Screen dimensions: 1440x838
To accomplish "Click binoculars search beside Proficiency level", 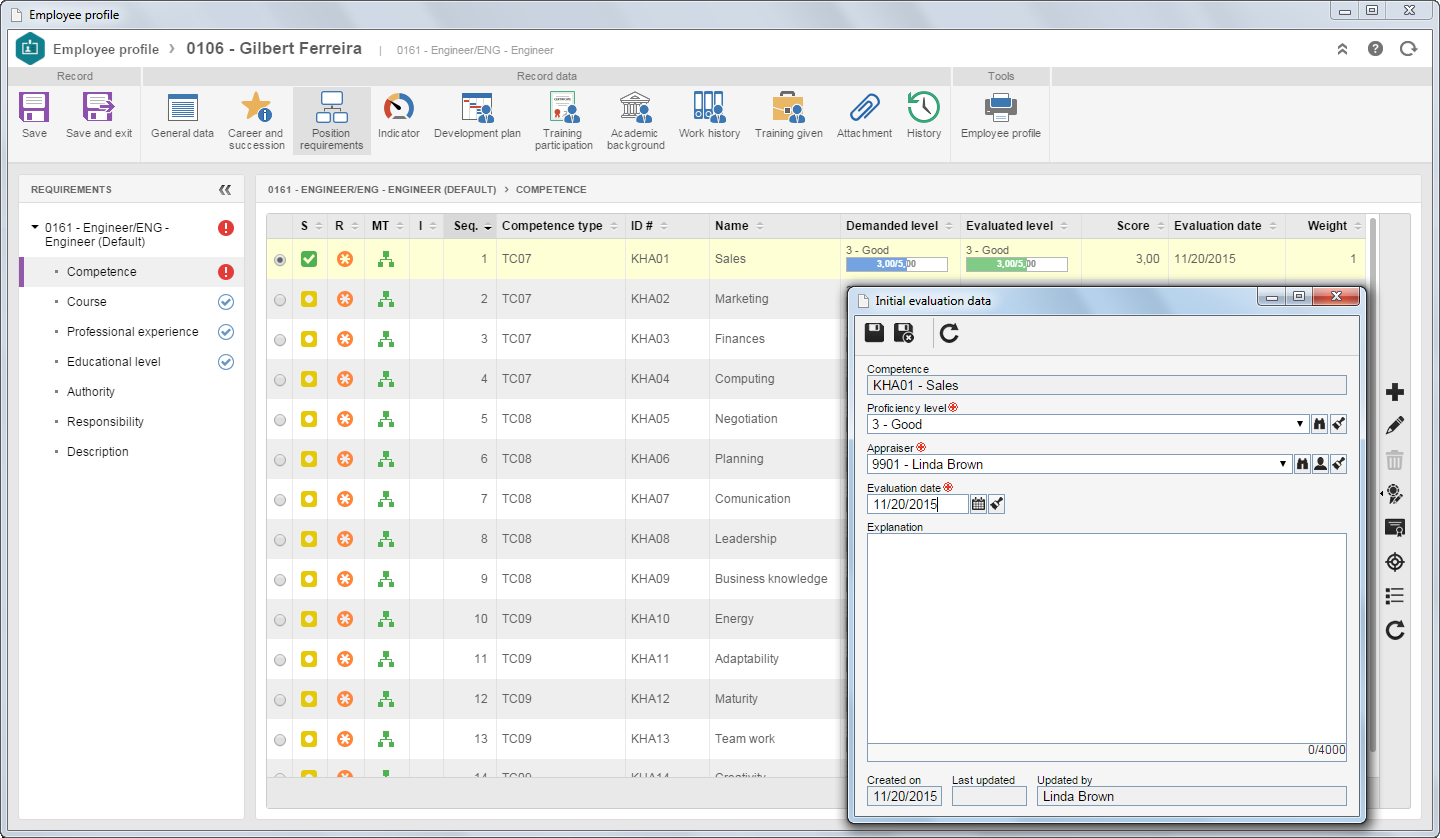I will tap(1320, 424).
